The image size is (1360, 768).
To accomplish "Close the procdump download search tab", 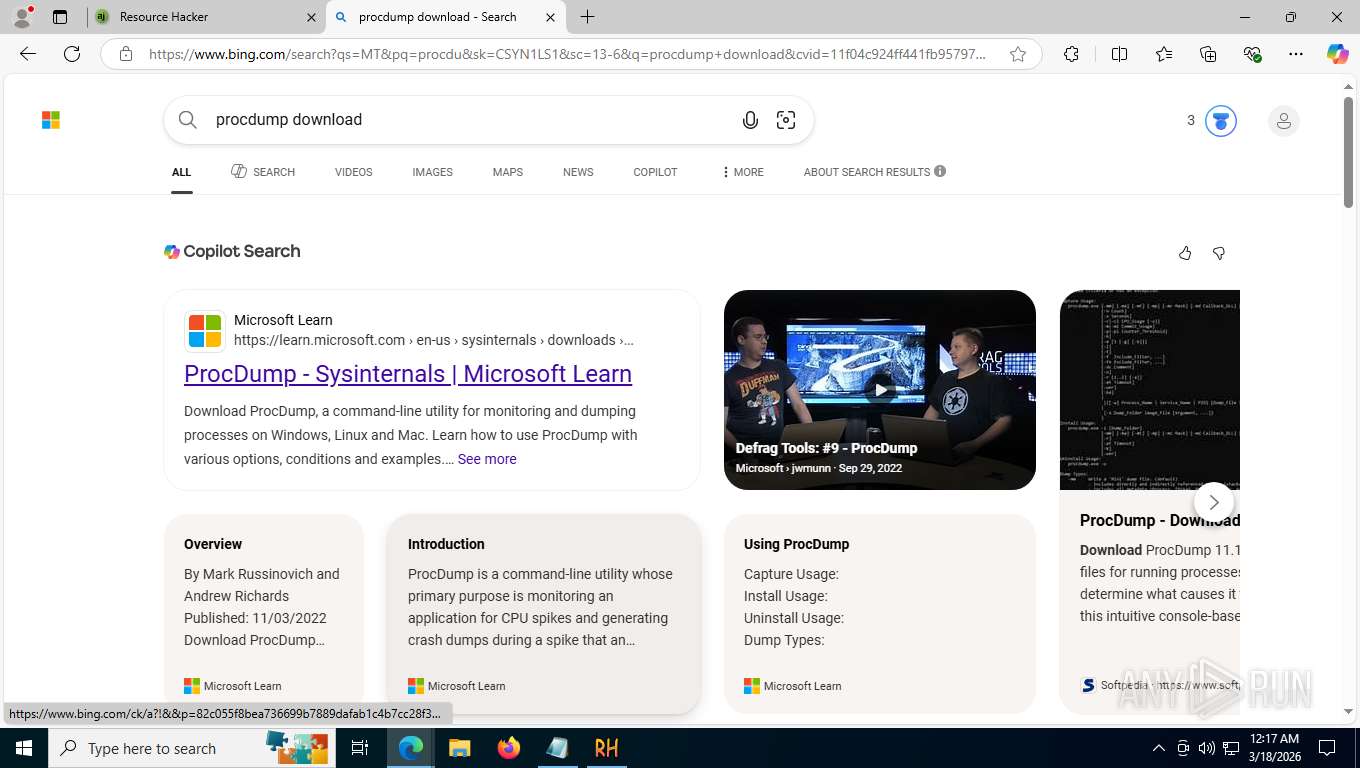I will coord(550,17).
